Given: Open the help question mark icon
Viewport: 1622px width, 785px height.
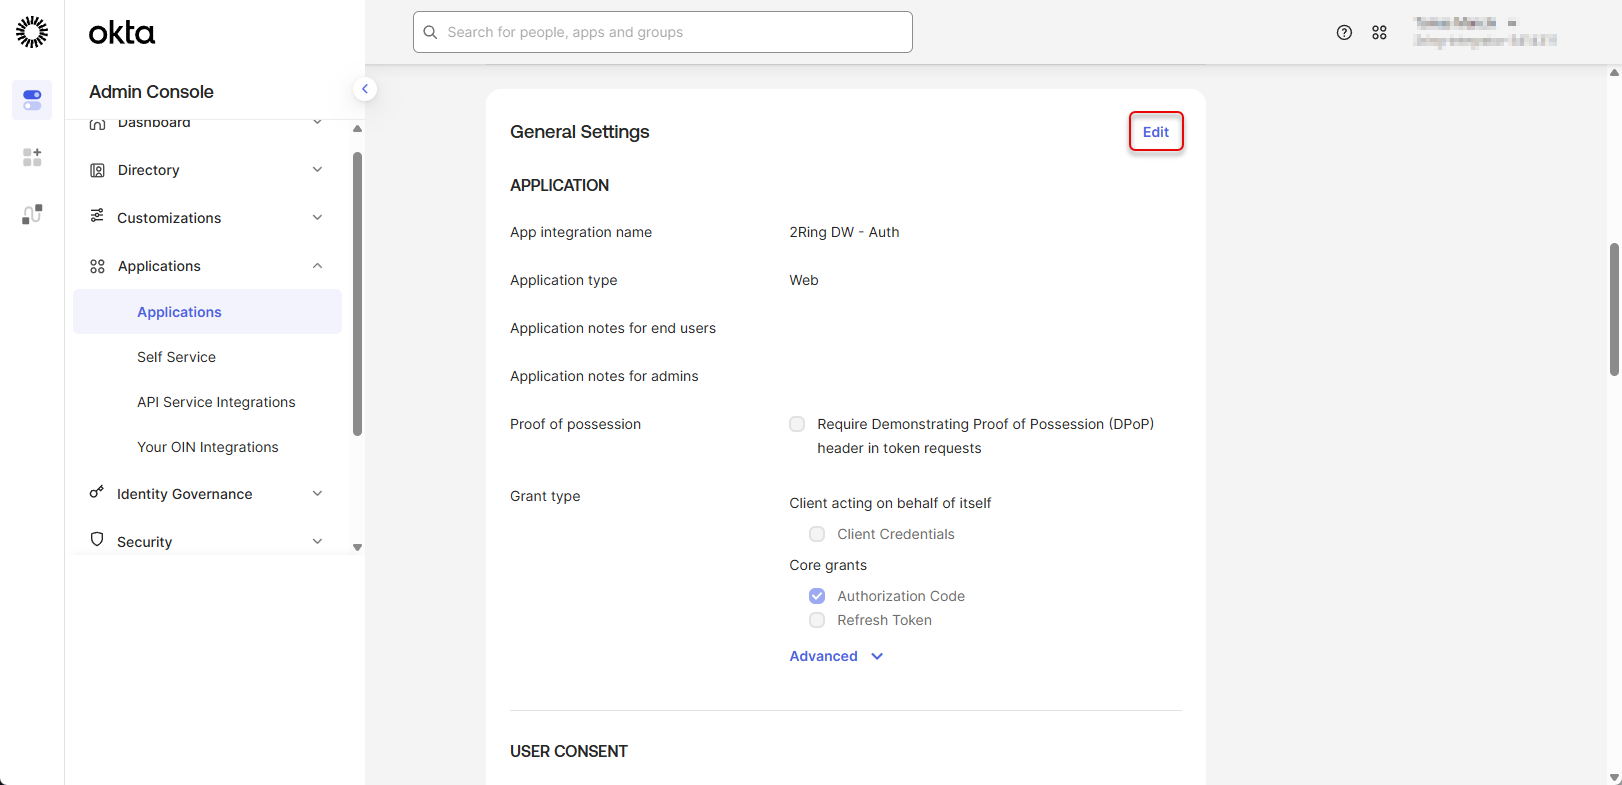Looking at the screenshot, I should tap(1344, 33).
